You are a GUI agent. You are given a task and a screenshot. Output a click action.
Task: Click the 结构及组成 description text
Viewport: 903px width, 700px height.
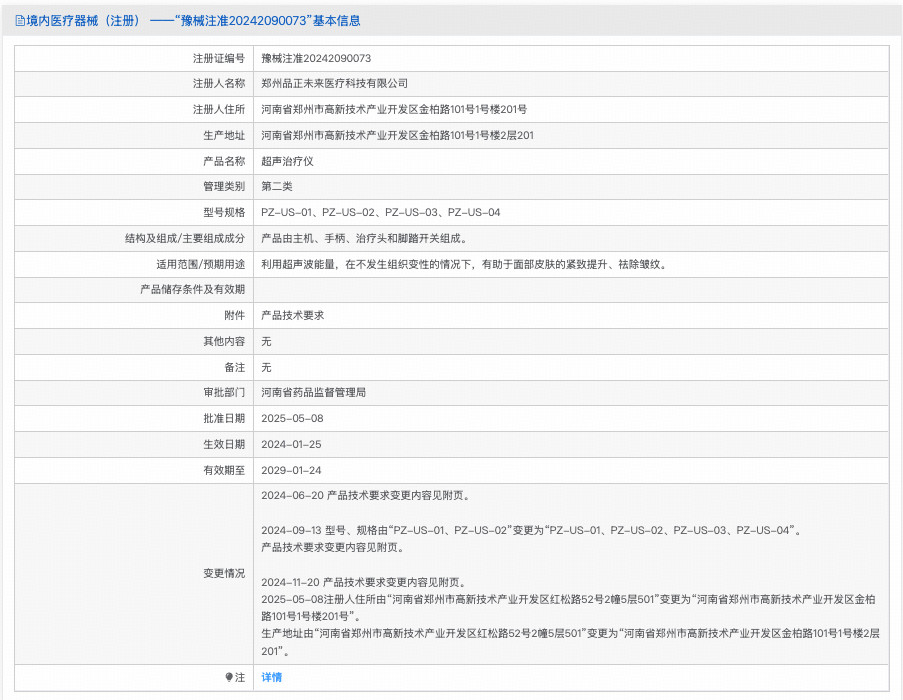pos(364,238)
